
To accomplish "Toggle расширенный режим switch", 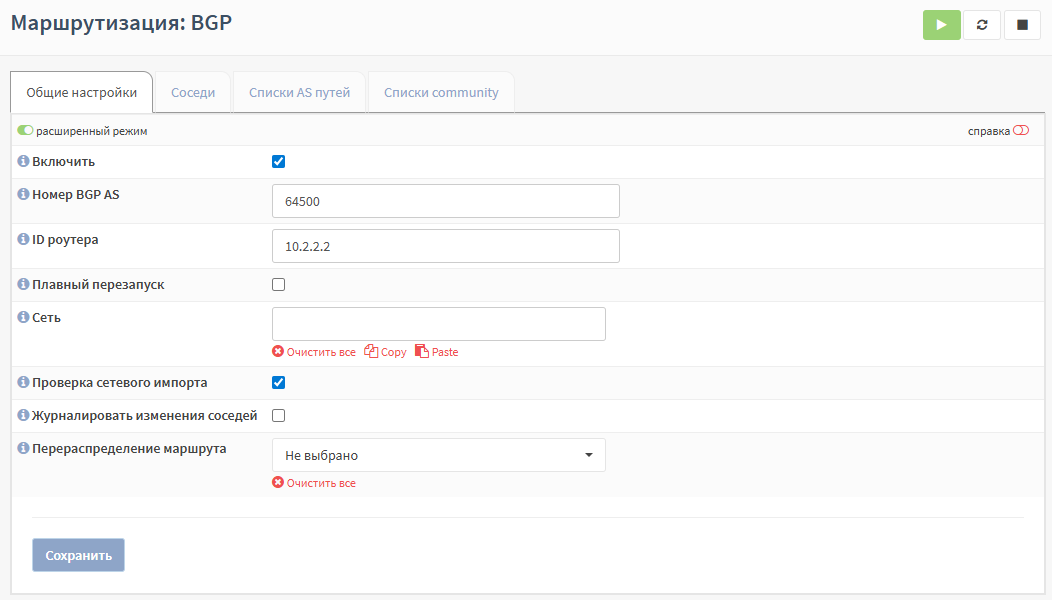I will point(26,131).
